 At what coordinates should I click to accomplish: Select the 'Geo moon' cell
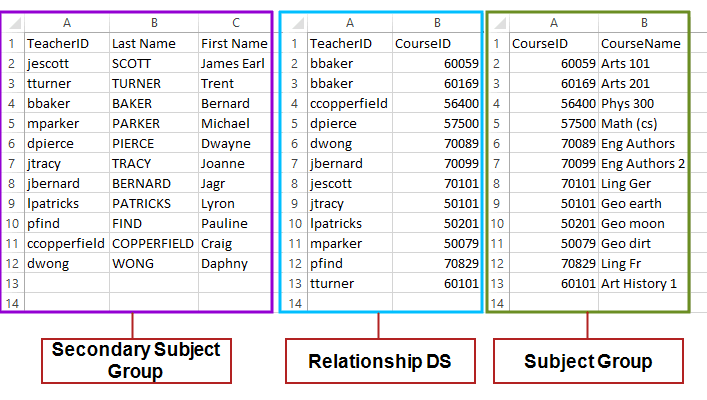pos(643,223)
